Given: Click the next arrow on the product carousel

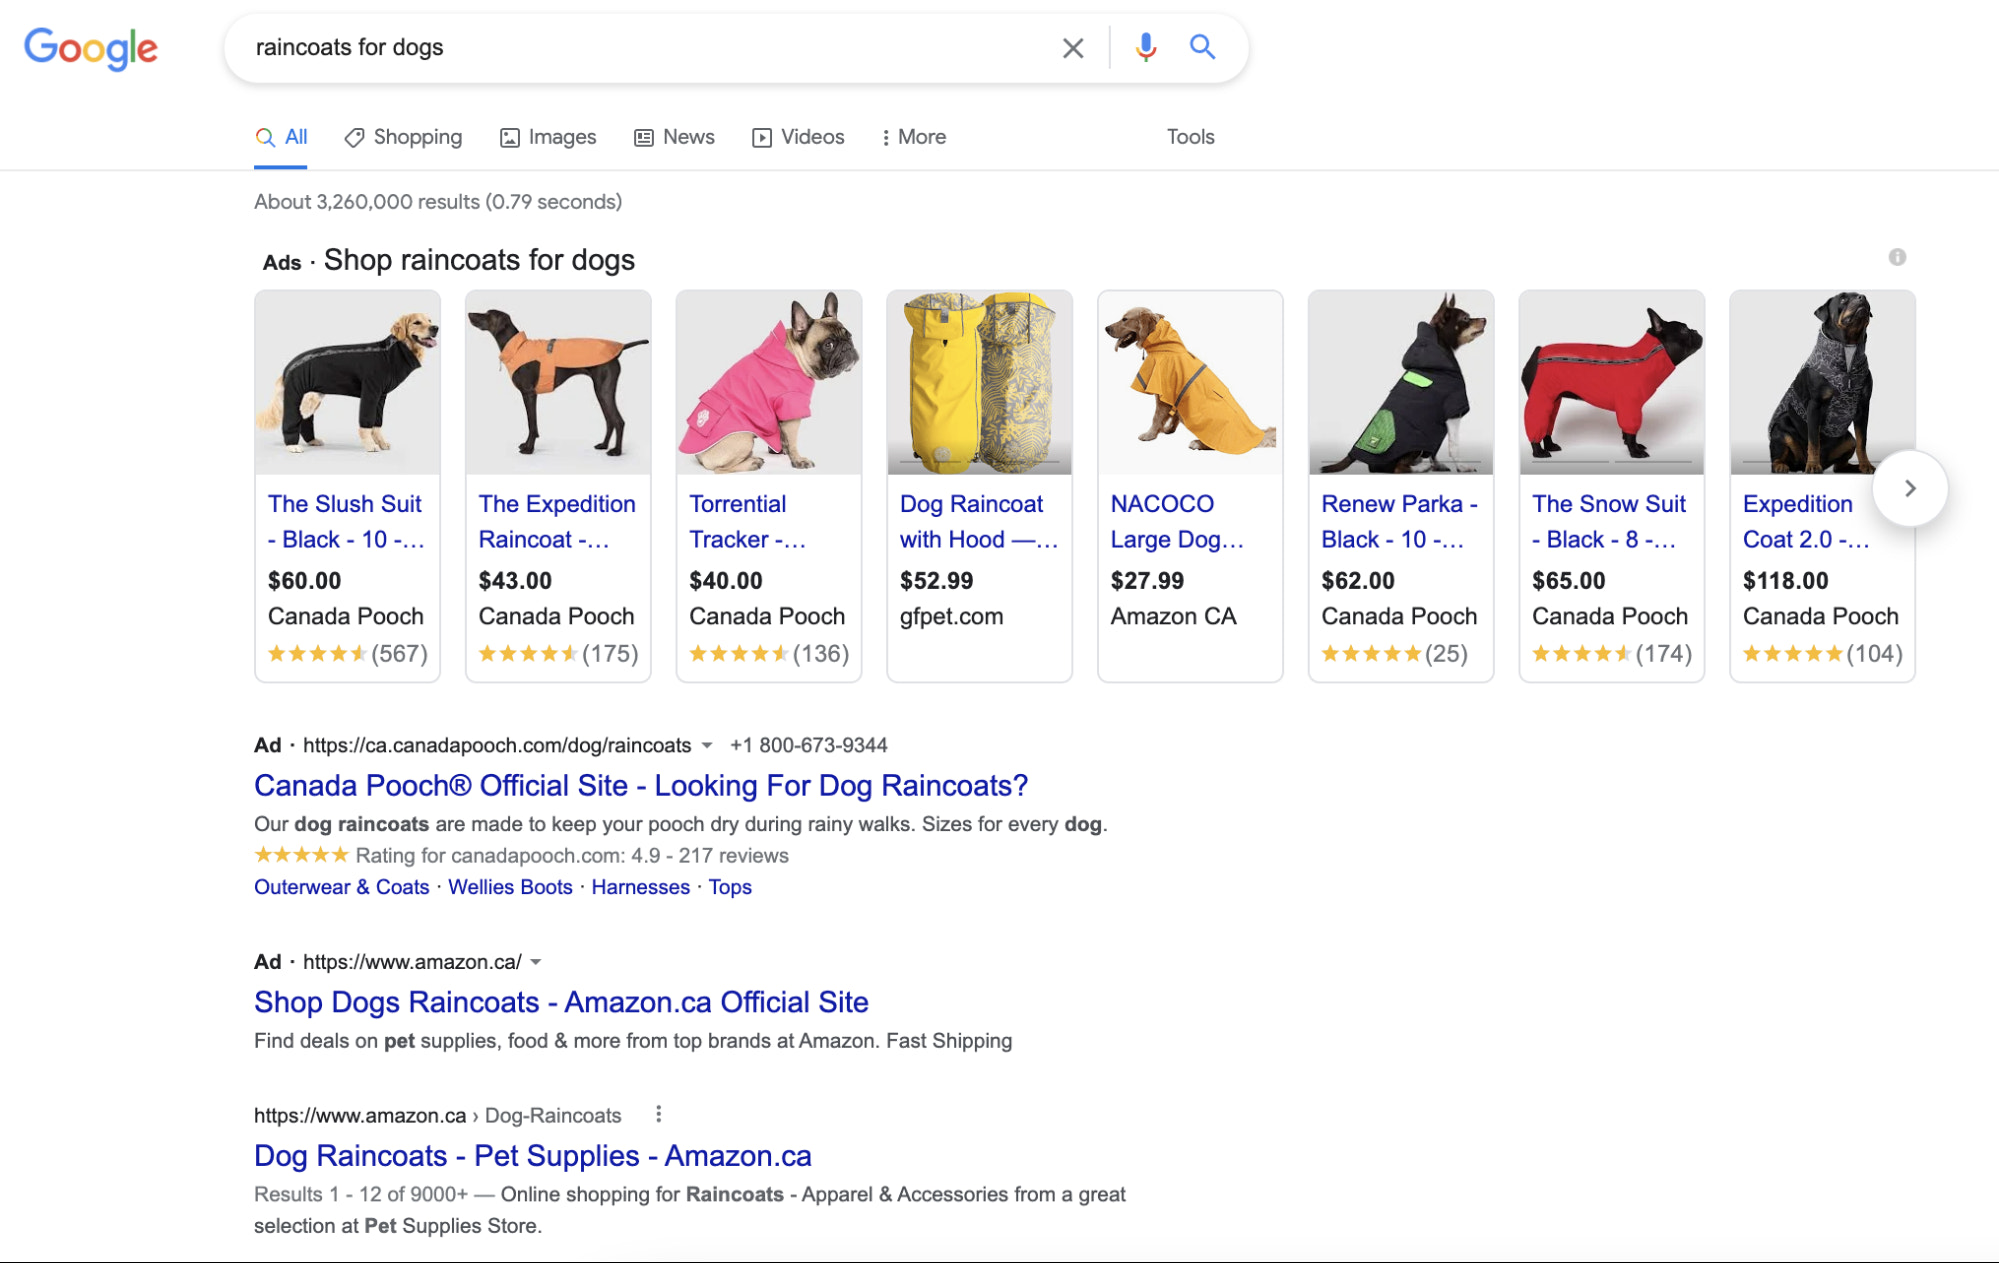Looking at the screenshot, I should 1909,488.
